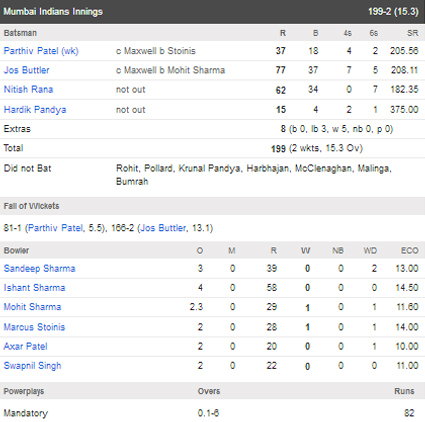Click the 199-2 (15.3) score in header

(x=393, y=12)
